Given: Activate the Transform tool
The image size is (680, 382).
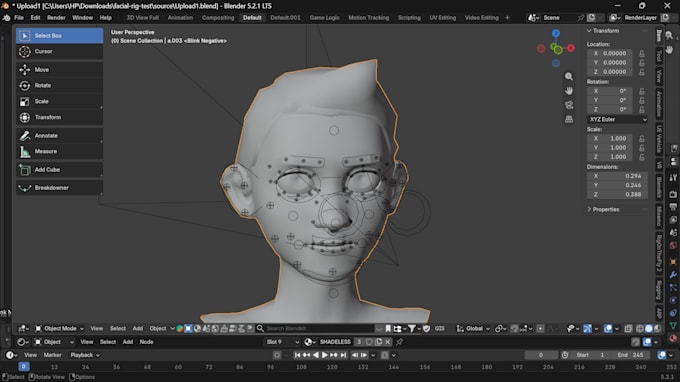Looking at the screenshot, I should point(59,118).
